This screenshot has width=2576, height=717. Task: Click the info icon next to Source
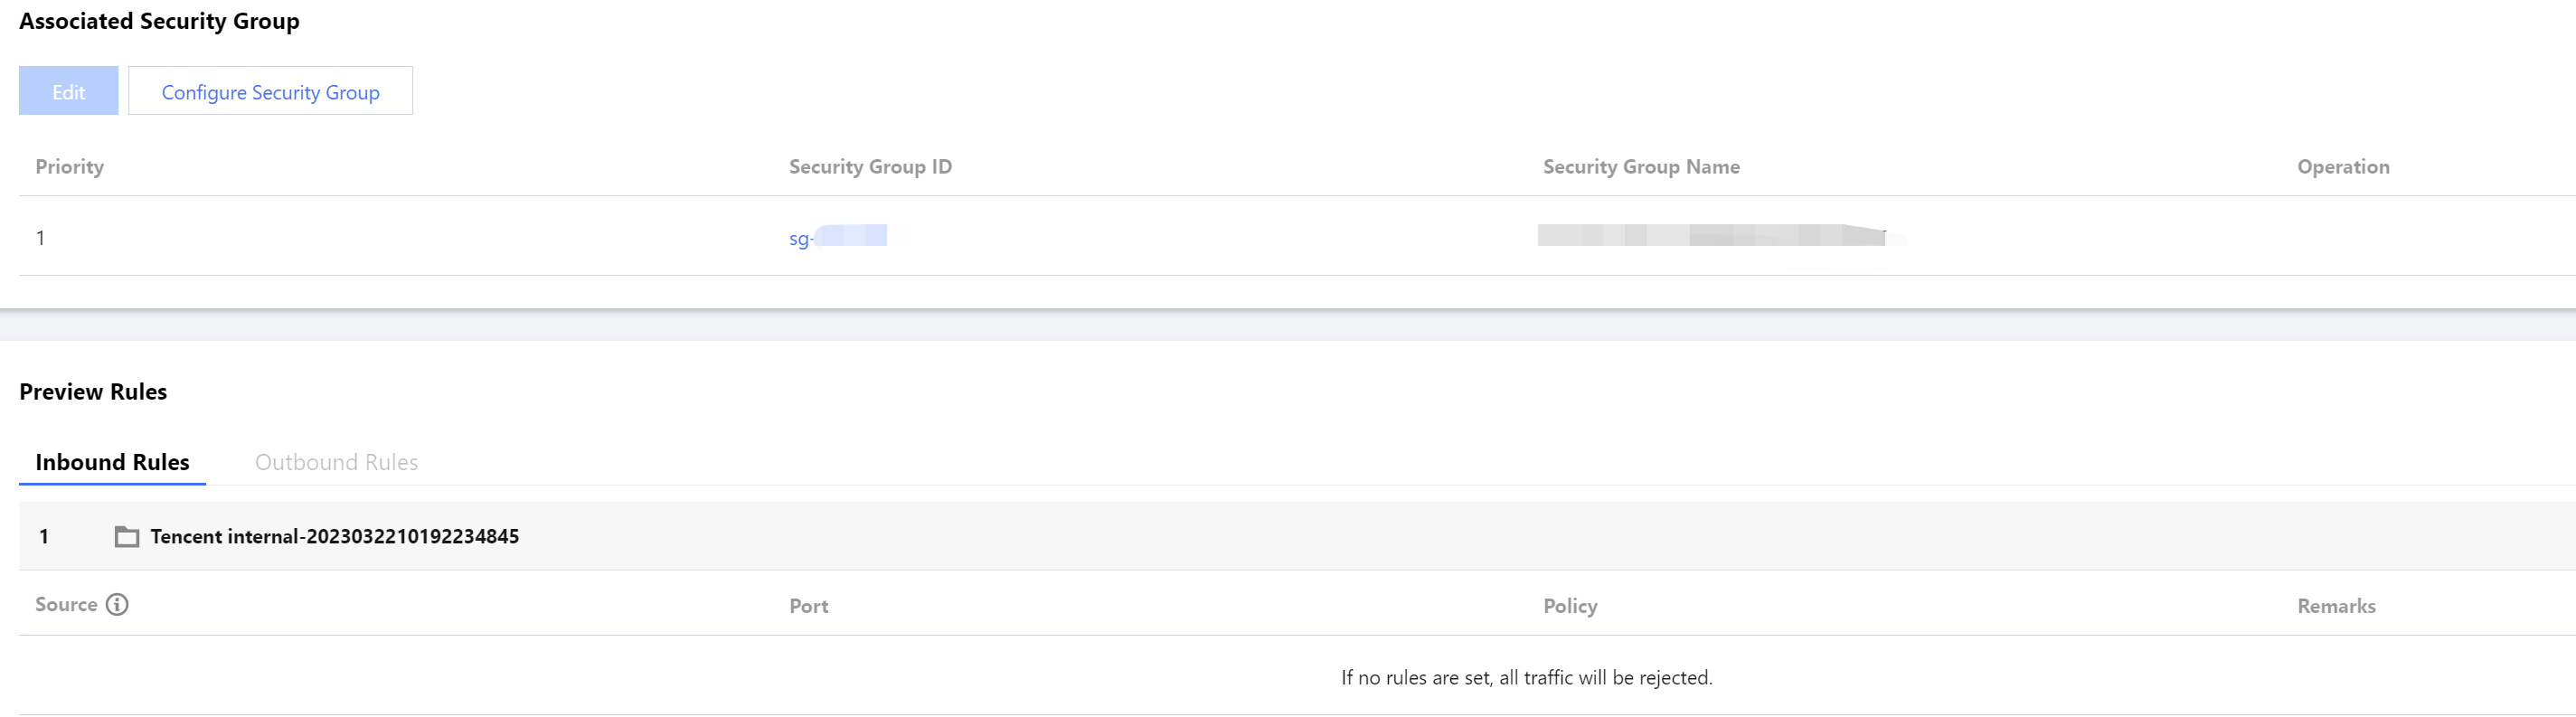(117, 604)
